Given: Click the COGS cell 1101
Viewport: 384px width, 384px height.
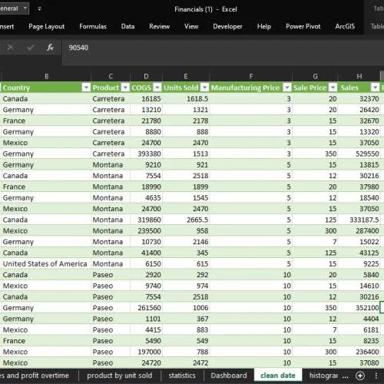Looking at the screenshot, I should 146,319.
